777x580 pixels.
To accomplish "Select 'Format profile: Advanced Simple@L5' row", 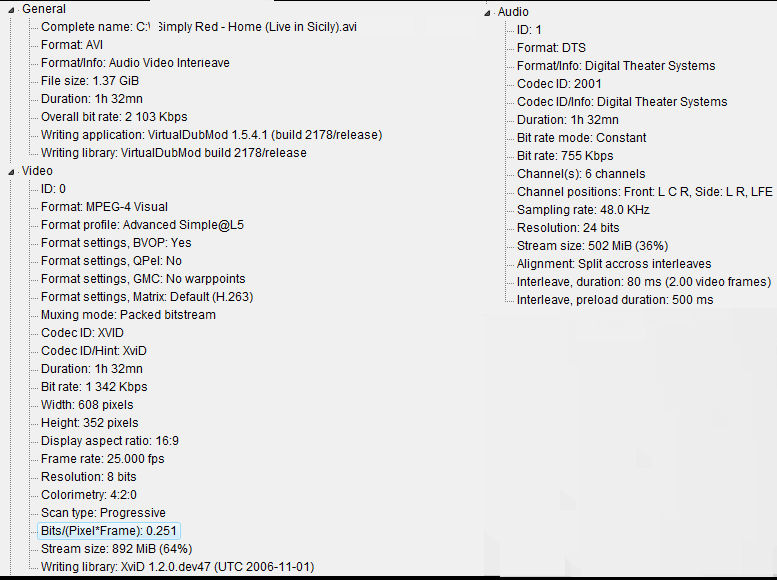I will [142, 225].
